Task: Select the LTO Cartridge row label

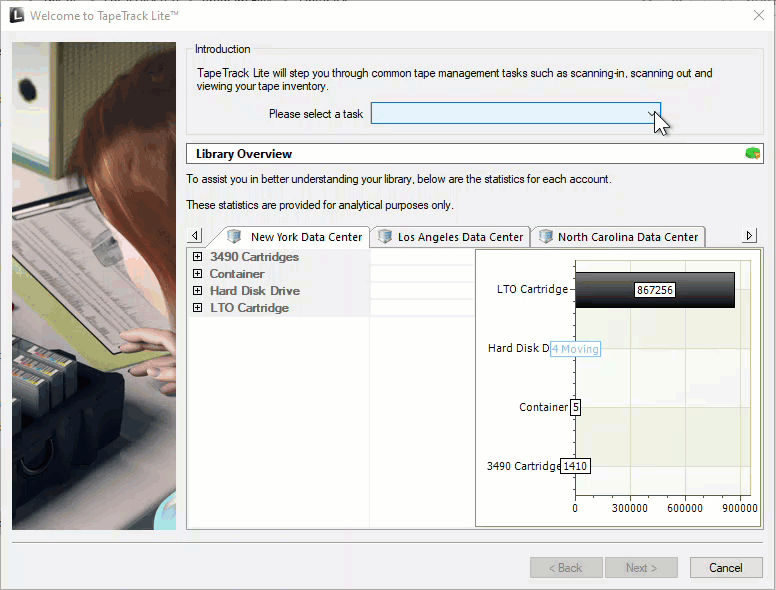Action: pyautogui.click(x=249, y=307)
